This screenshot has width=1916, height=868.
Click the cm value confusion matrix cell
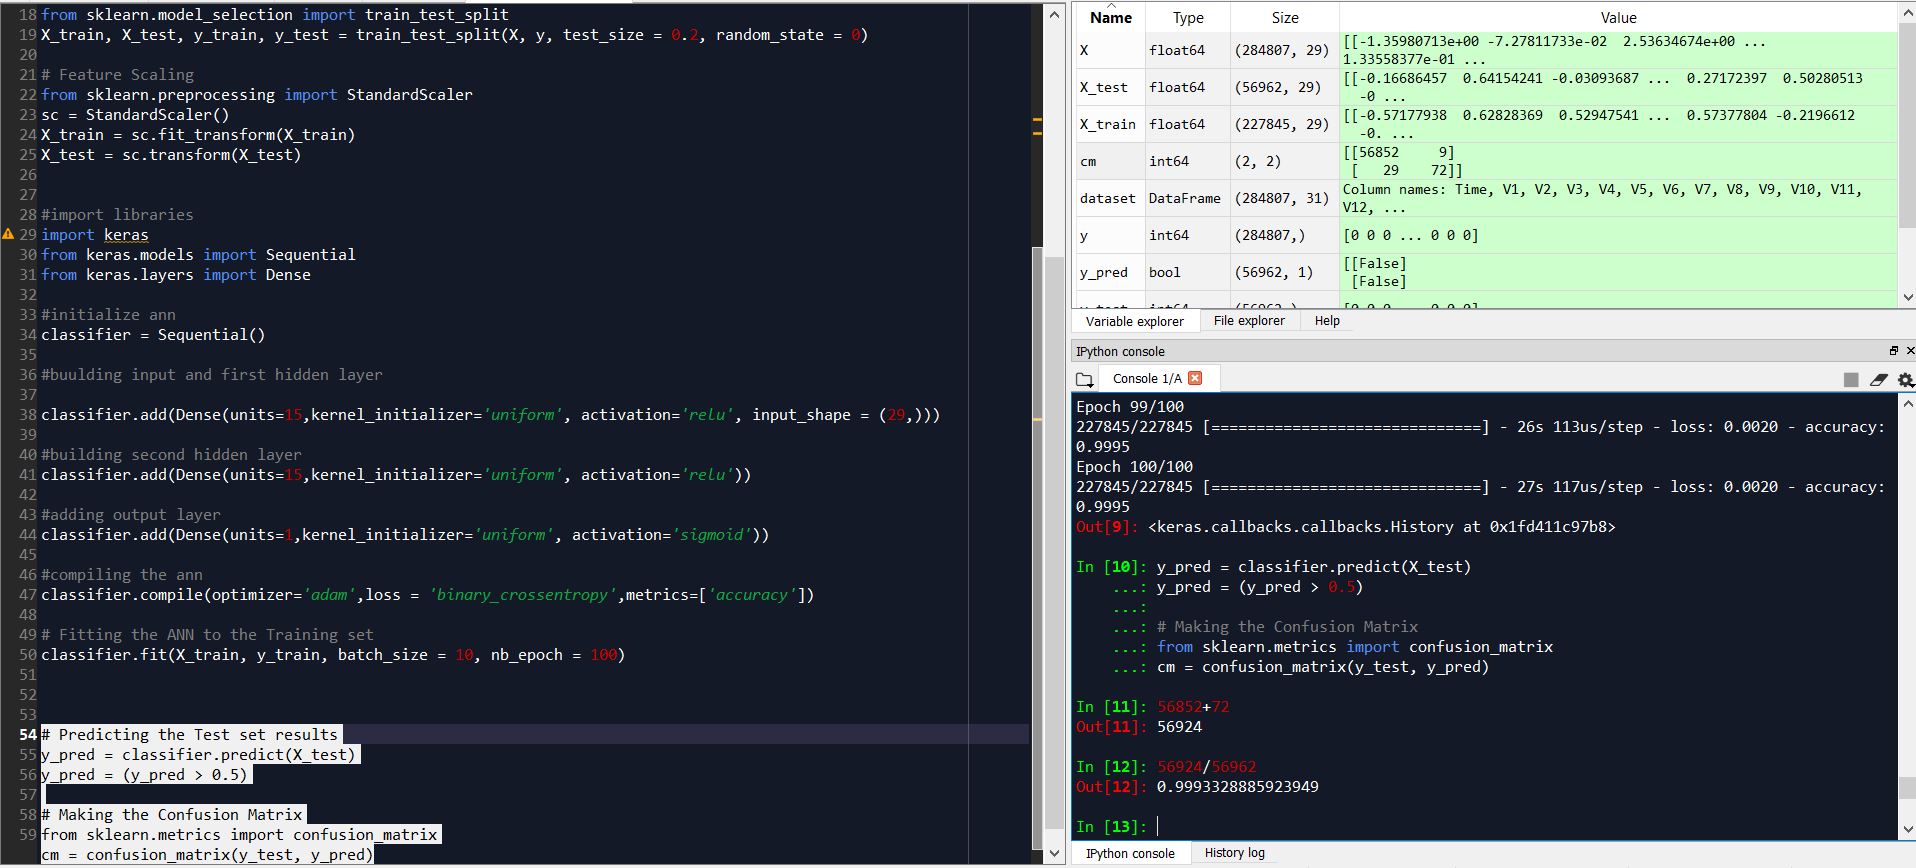(1618, 161)
